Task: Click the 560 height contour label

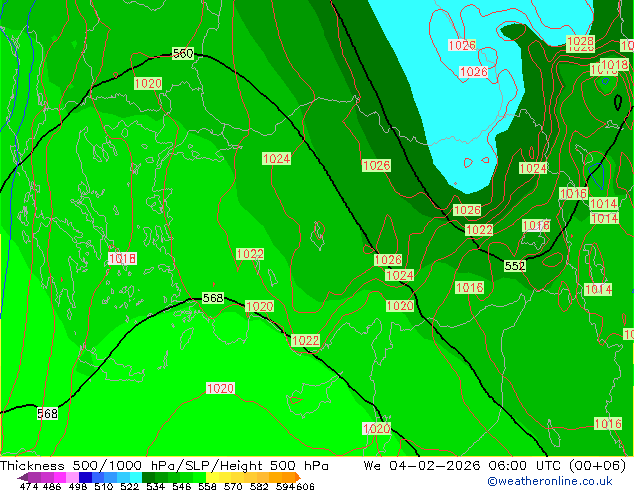Action: pos(183,53)
